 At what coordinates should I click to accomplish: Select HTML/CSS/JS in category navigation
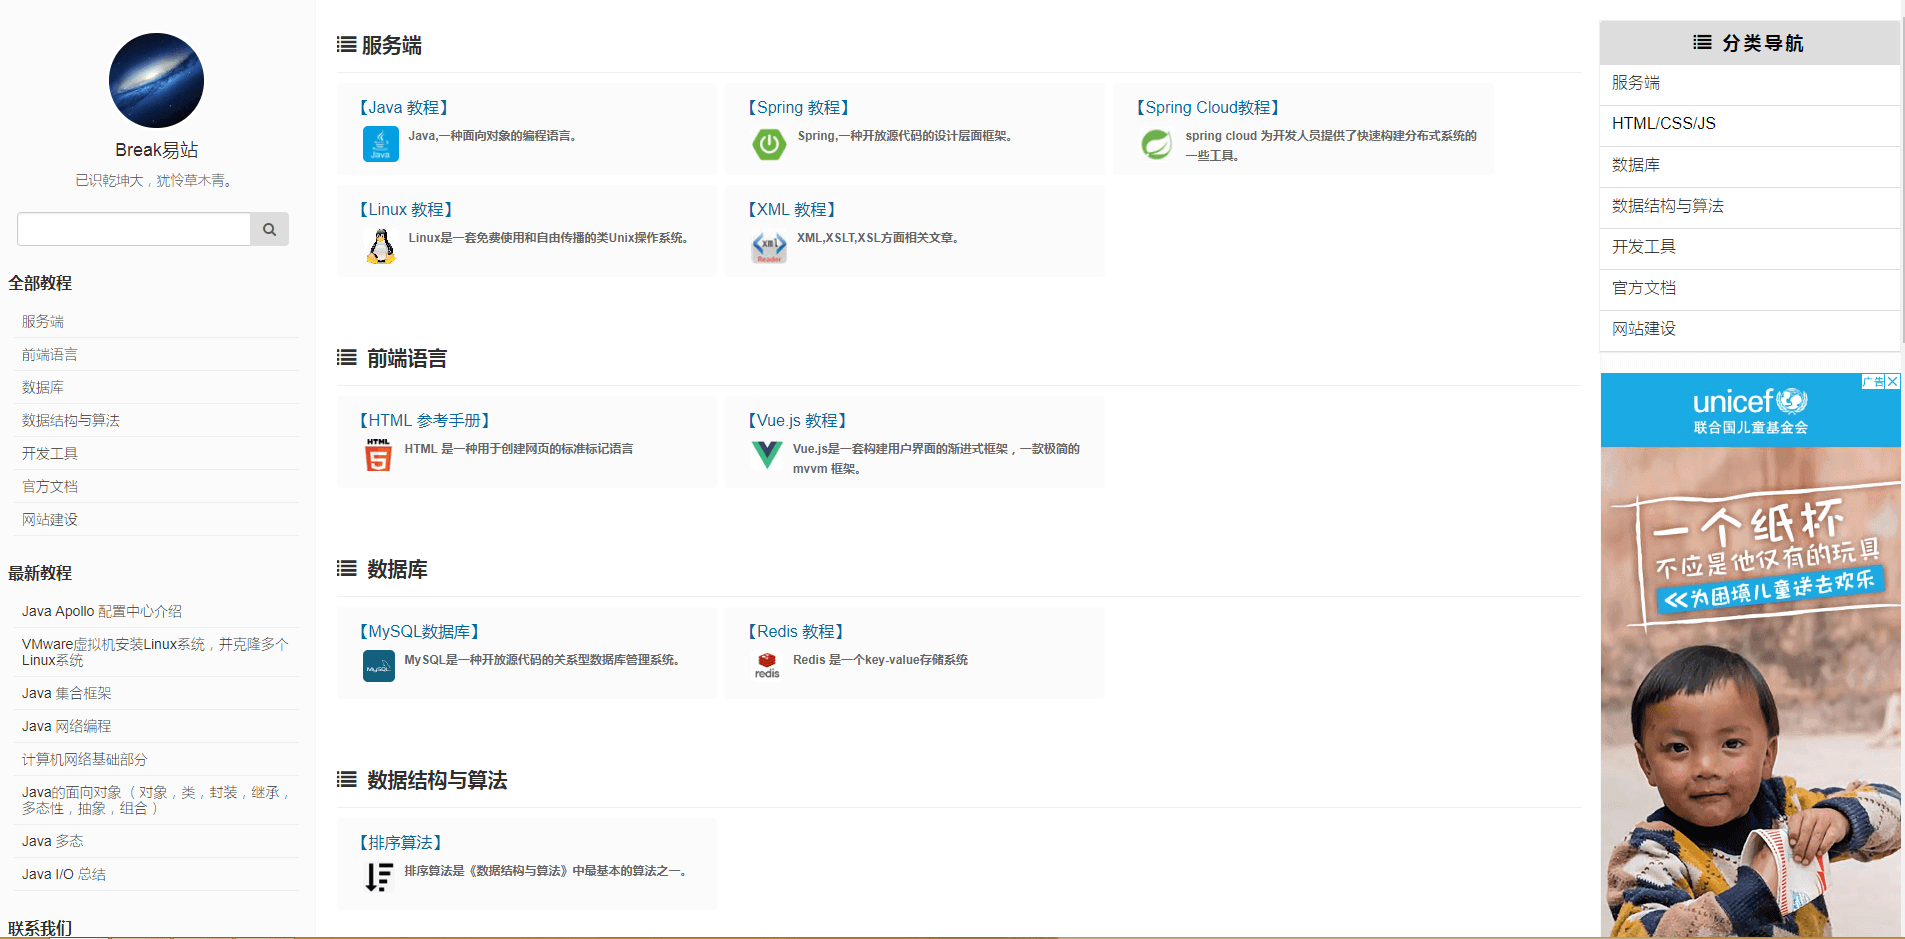(1663, 124)
